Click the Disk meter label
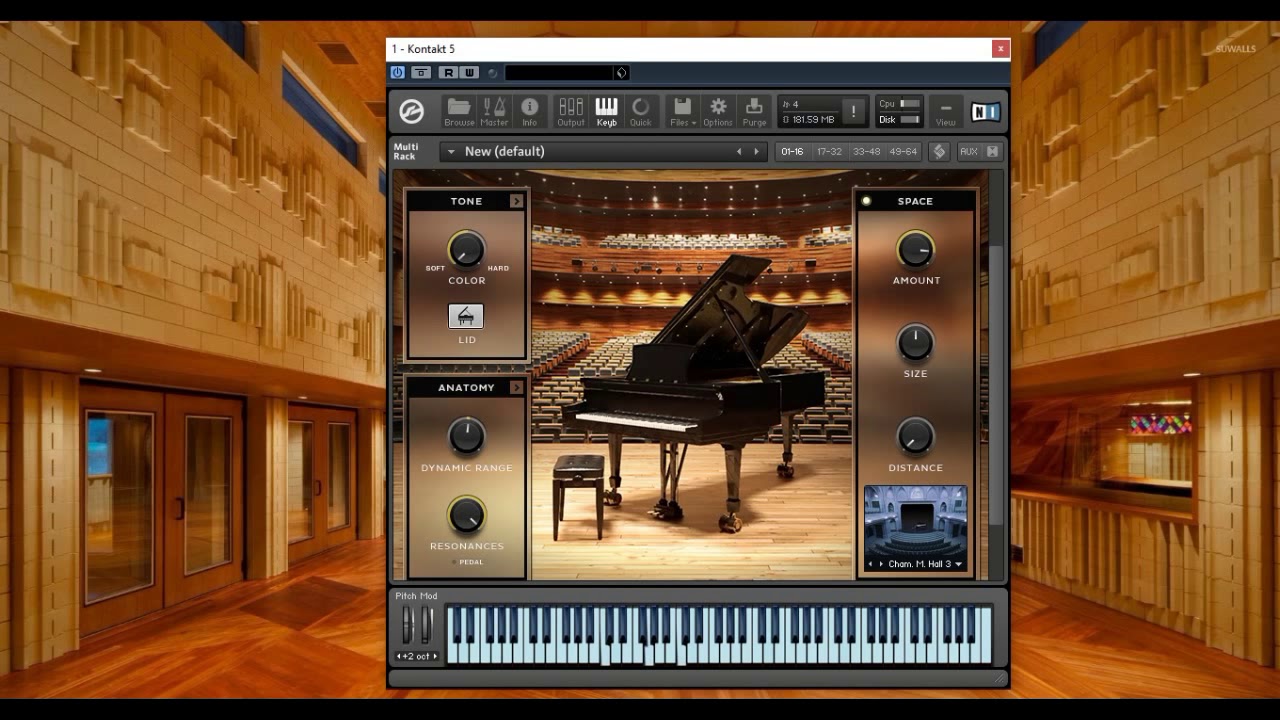This screenshot has width=1280, height=720. point(887,120)
